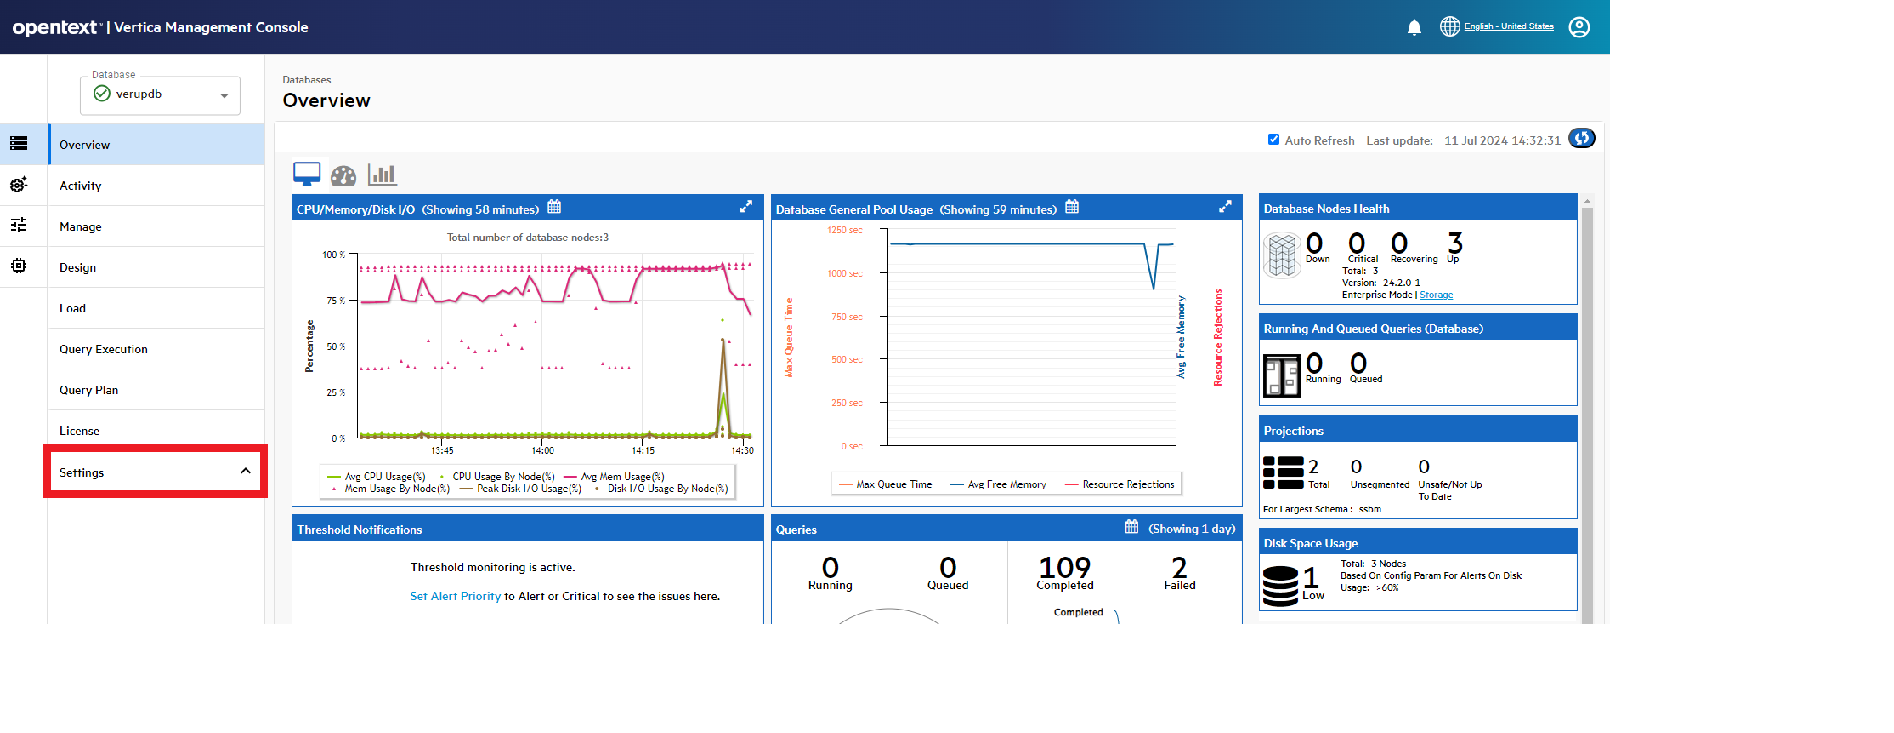Open calendar on Queries panel
1894x733 pixels.
(x=1131, y=527)
